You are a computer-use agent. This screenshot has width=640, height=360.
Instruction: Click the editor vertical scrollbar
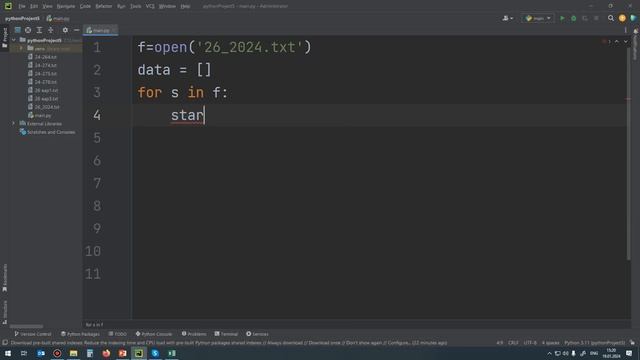tap(629, 153)
